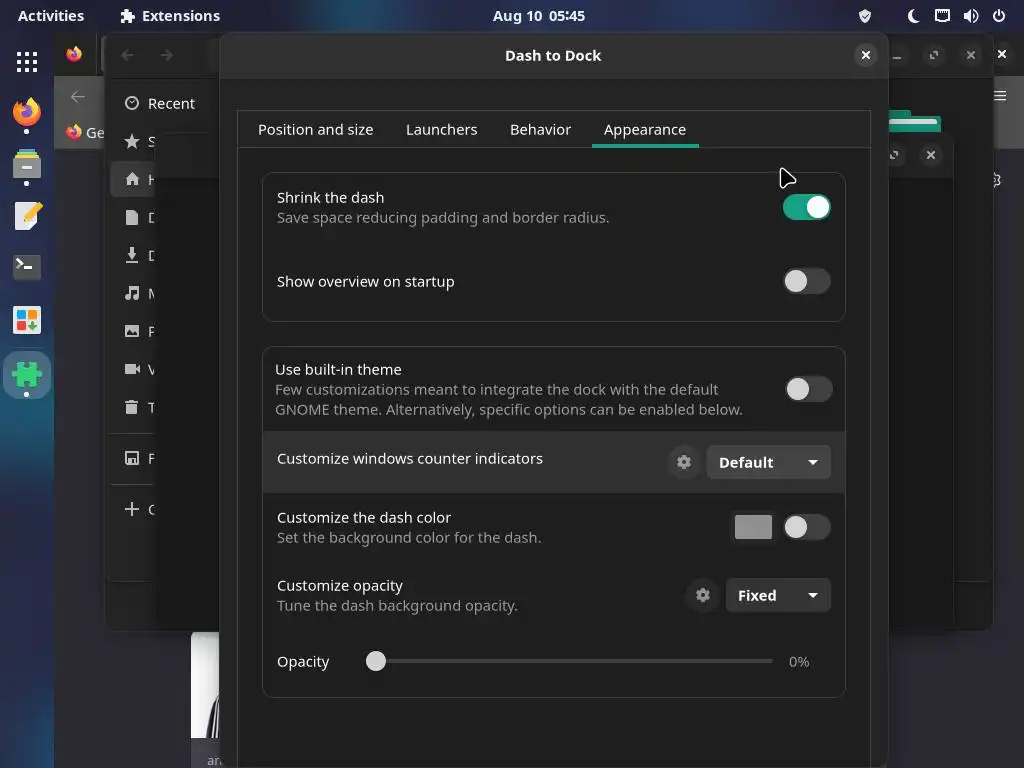Open the Extensions app menu in top bar

tap(170, 16)
